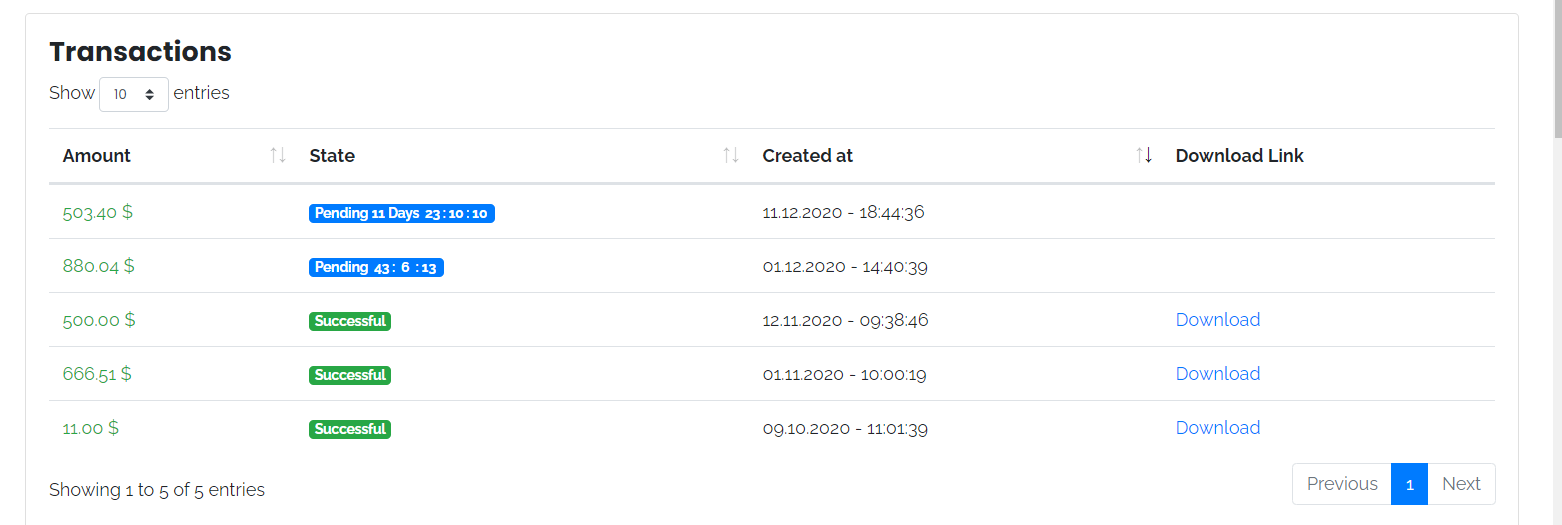
Task: Go to the Next page
Action: pos(1461,484)
